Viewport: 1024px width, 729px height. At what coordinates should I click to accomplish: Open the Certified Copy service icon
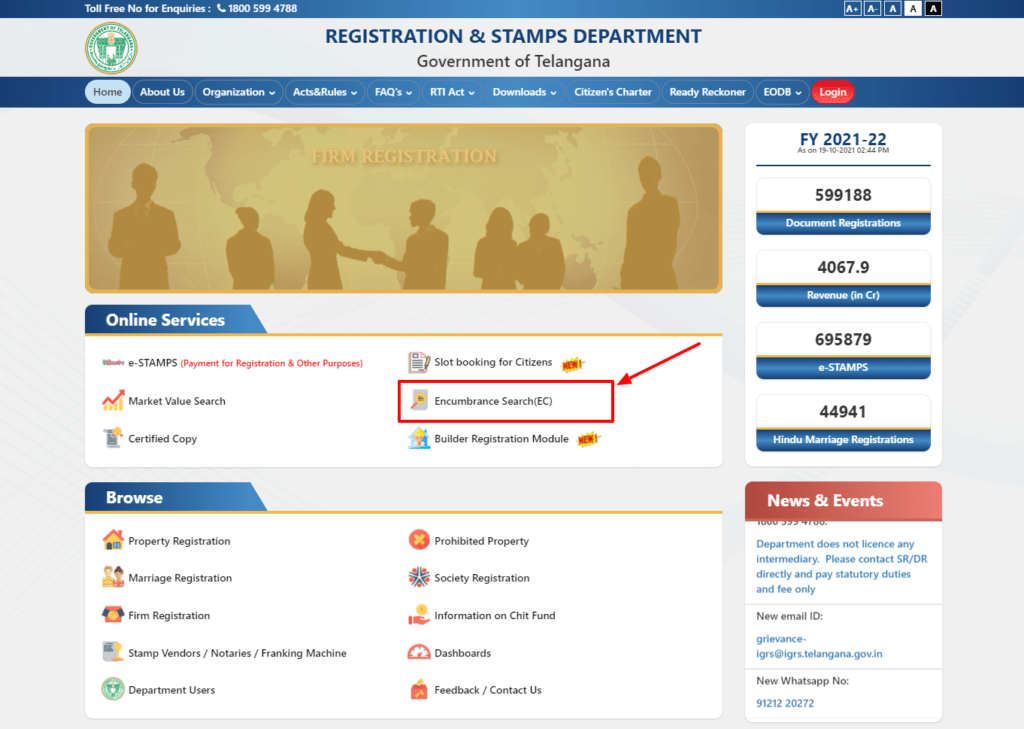pos(113,438)
